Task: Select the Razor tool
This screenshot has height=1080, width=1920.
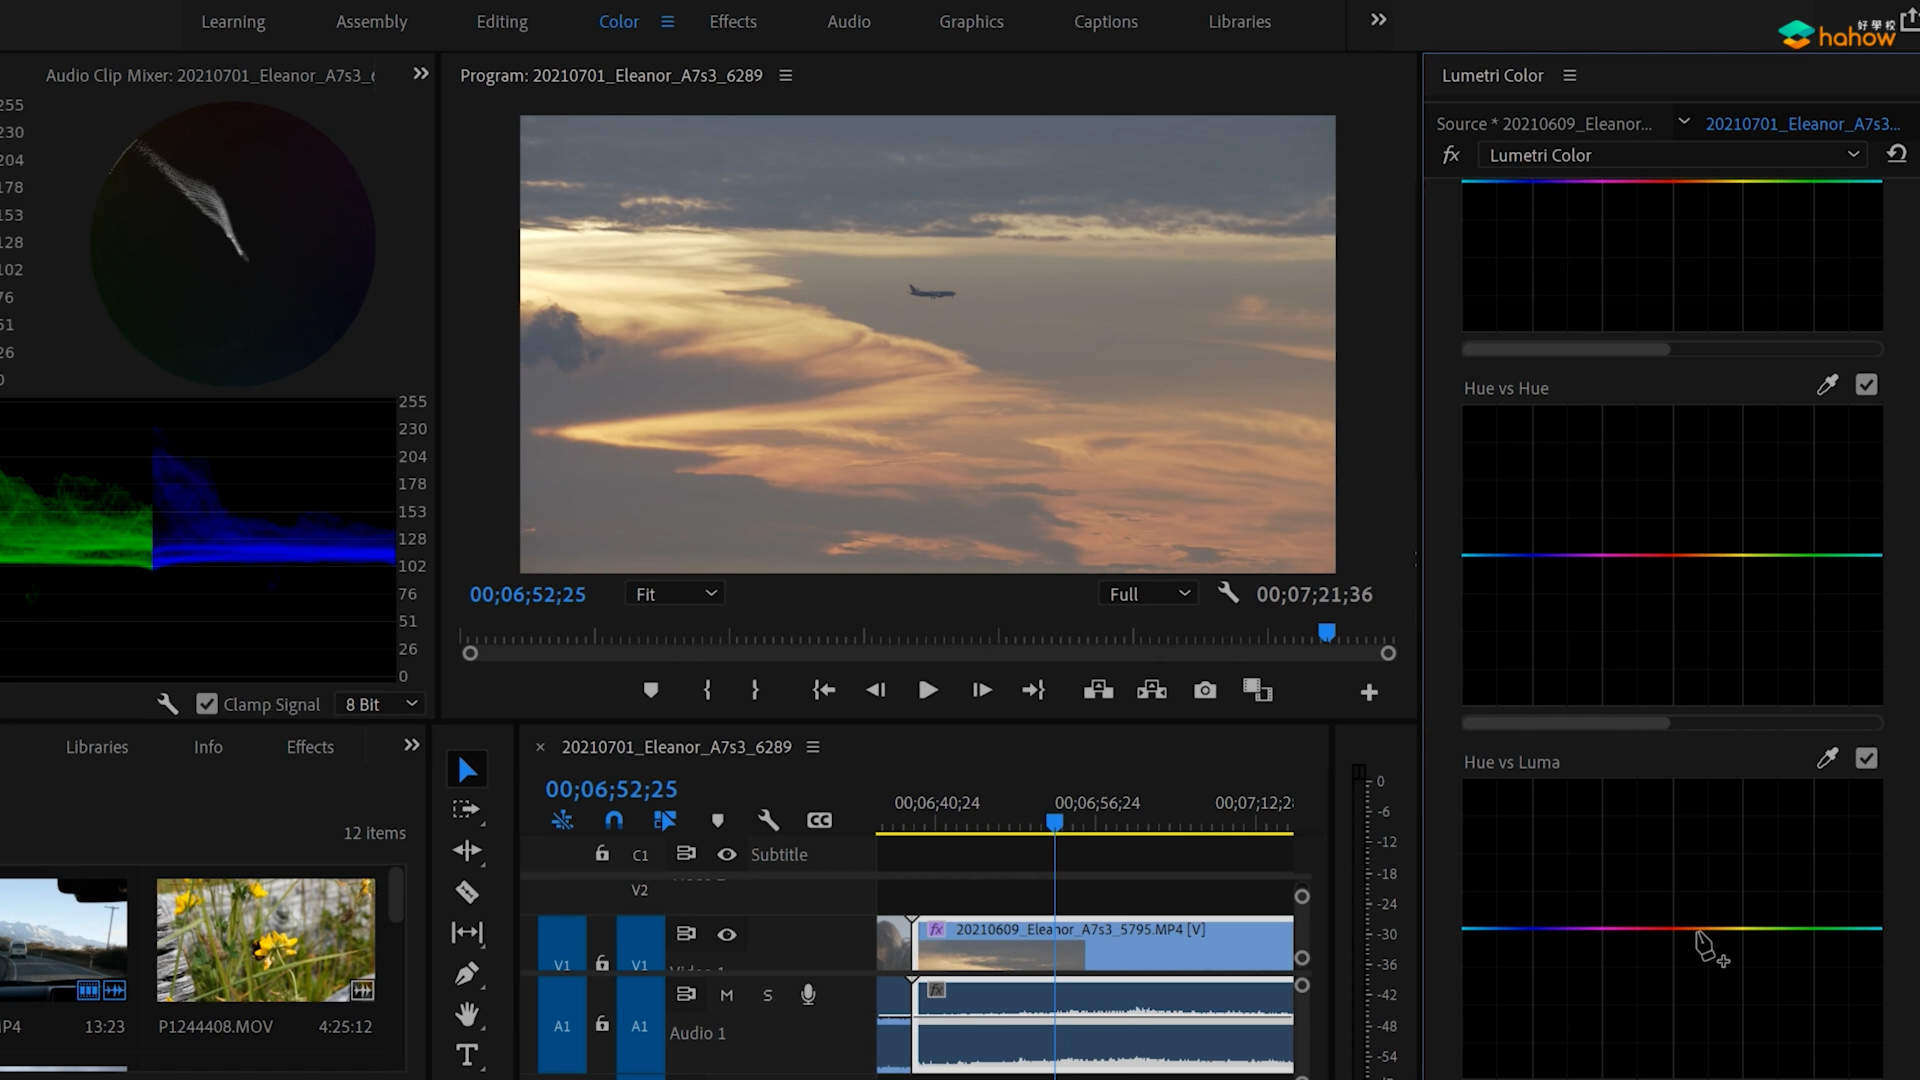Action: [x=467, y=891]
